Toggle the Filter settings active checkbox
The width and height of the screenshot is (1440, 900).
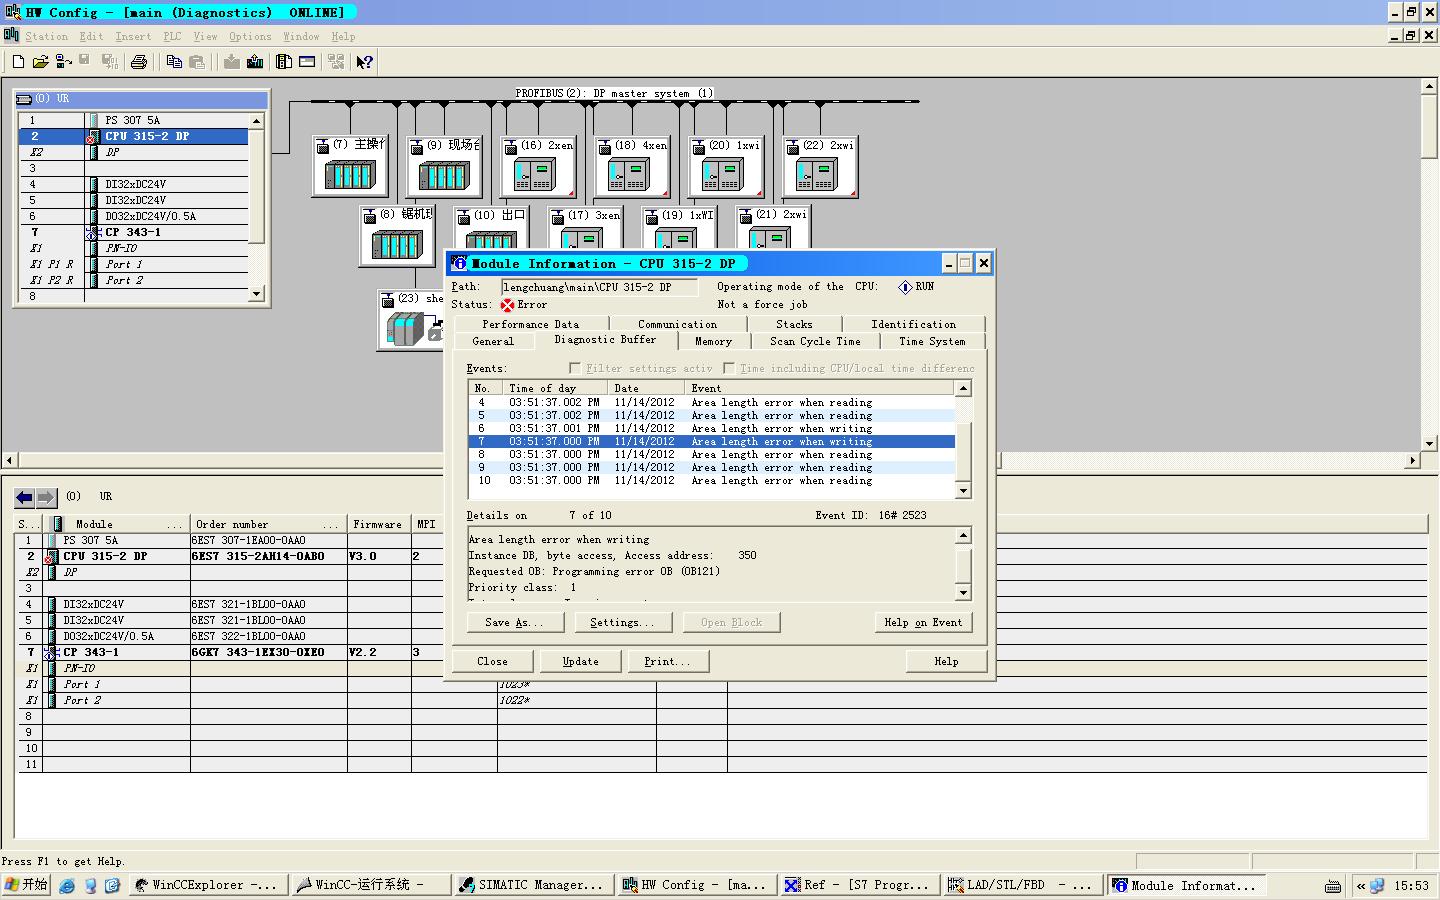pos(575,368)
